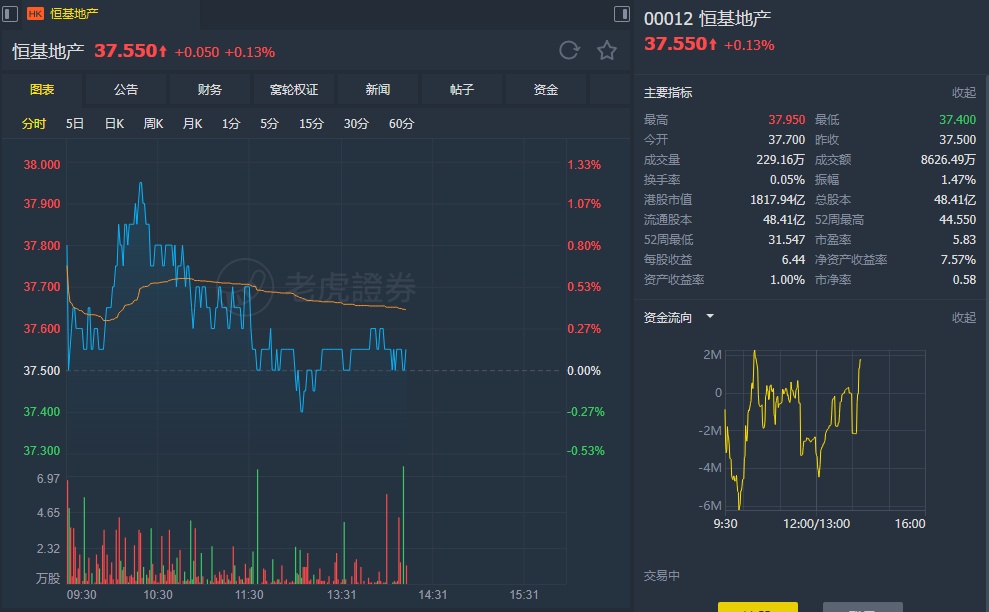This screenshot has width=989, height=612.
Task: Collapse the 主要指标 section via 收起
Action: click(963, 93)
